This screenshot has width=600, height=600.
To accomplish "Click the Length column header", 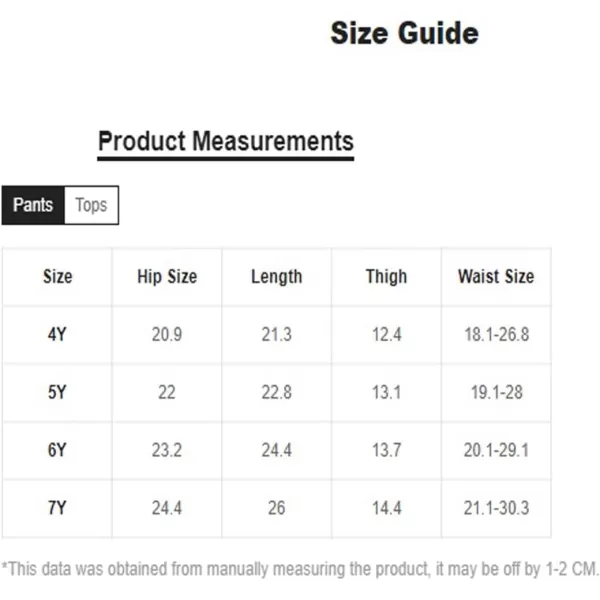I will [277, 276].
